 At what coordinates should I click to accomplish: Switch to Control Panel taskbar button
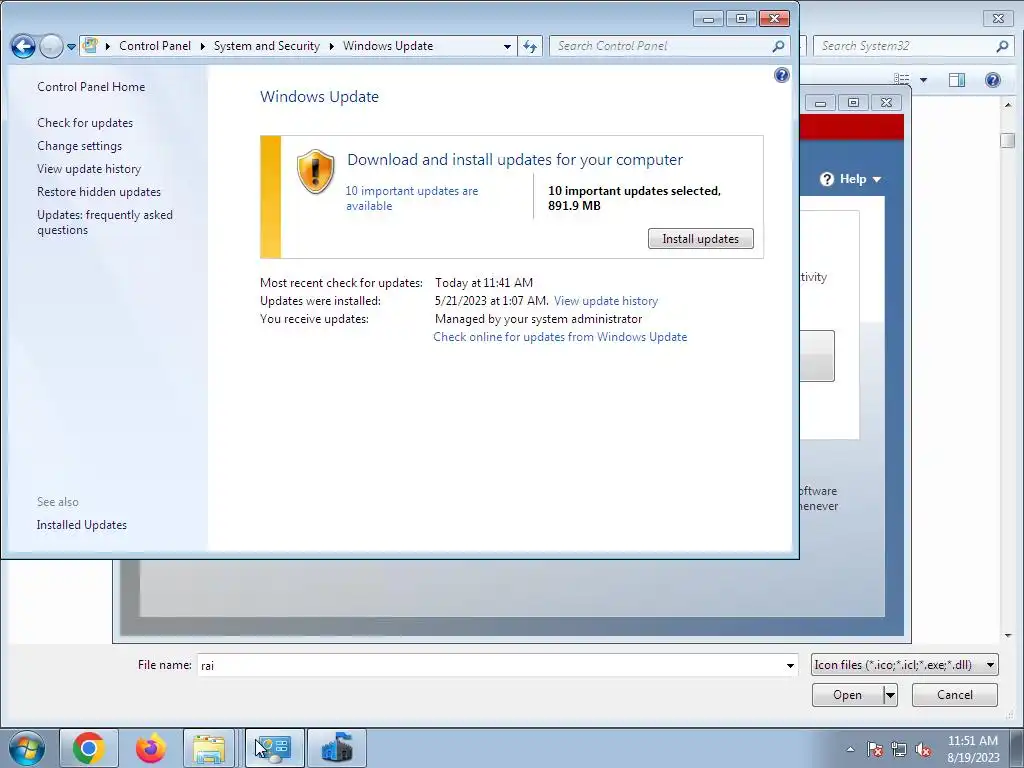(274, 748)
